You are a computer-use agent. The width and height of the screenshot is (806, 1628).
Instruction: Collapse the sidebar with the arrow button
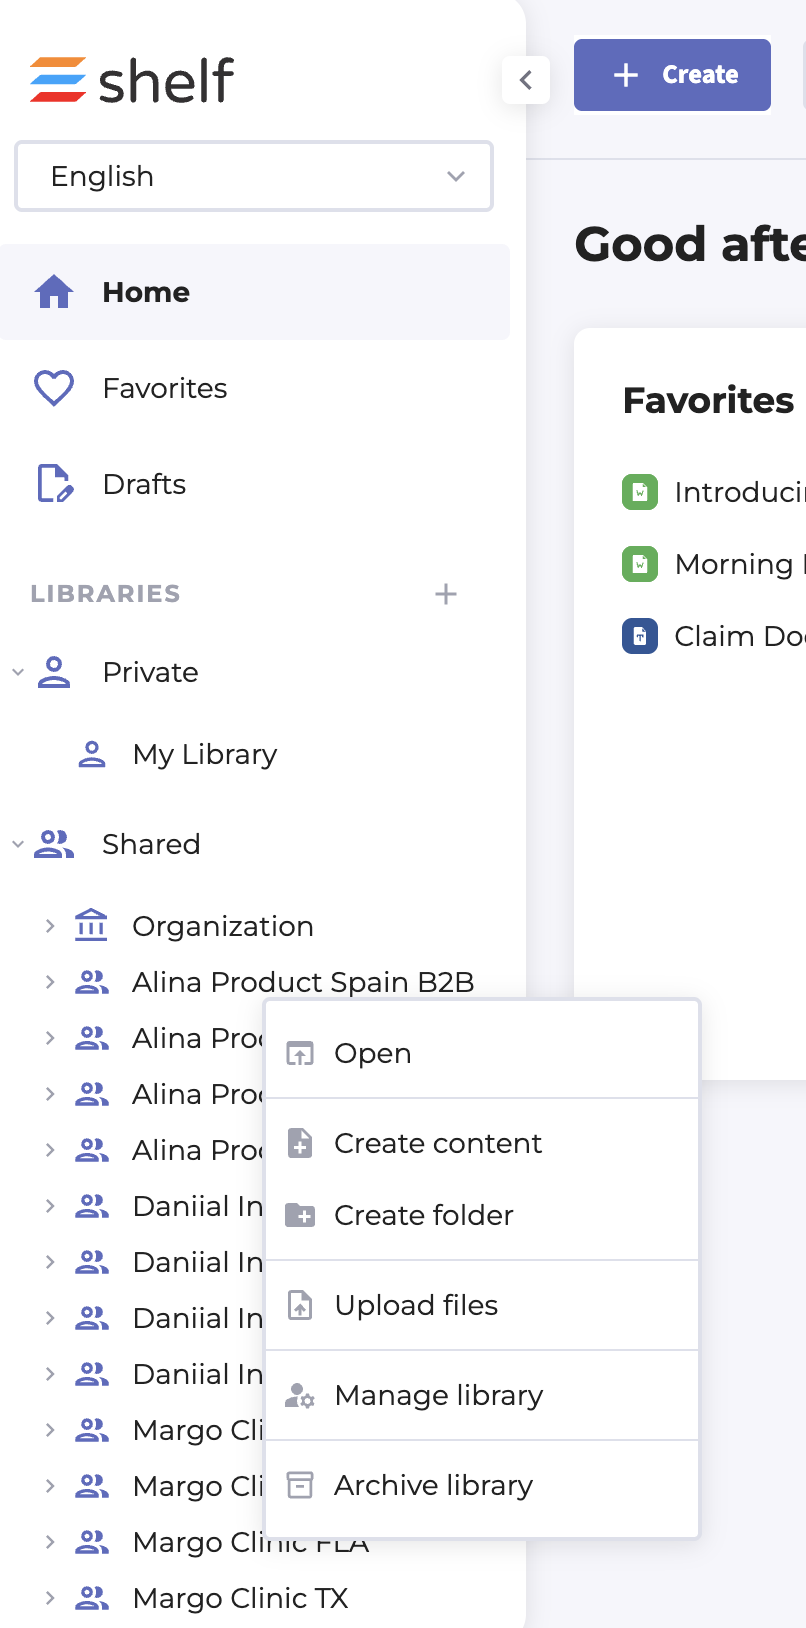click(x=526, y=79)
